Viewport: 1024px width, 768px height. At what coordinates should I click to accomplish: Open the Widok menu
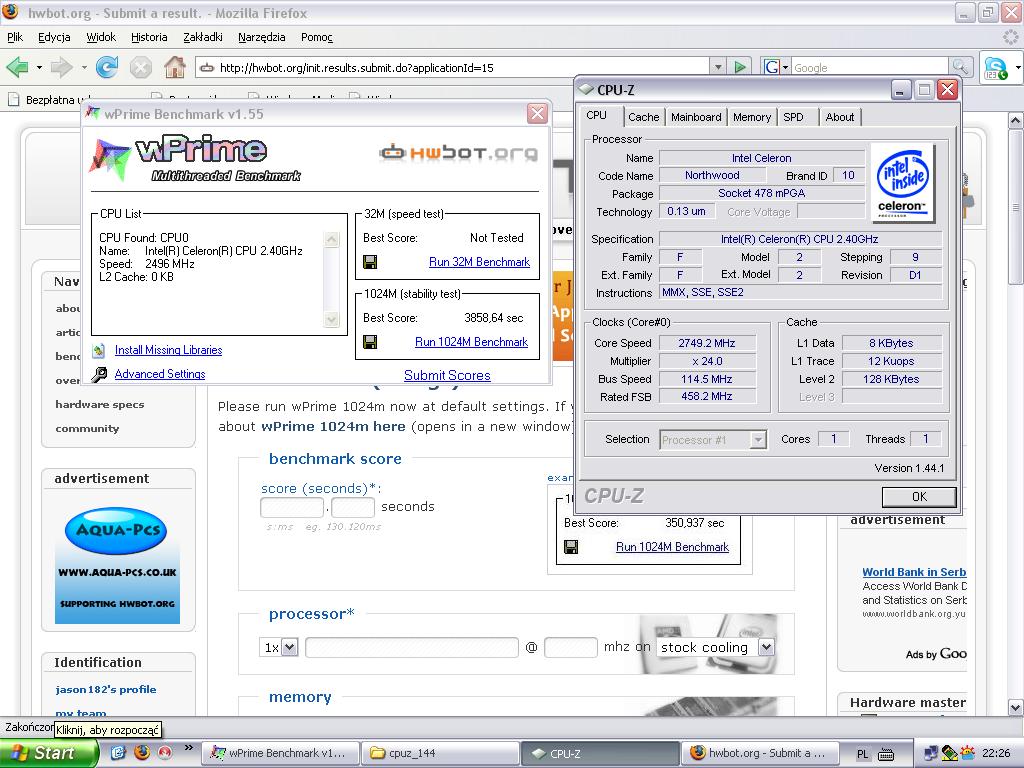(101, 37)
